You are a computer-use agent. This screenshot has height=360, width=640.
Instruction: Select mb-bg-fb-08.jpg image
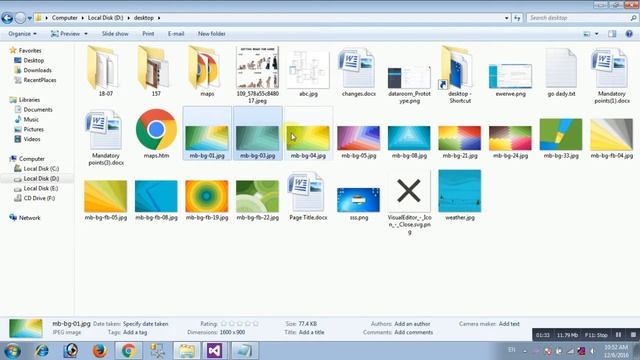click(x=156, y=200)
